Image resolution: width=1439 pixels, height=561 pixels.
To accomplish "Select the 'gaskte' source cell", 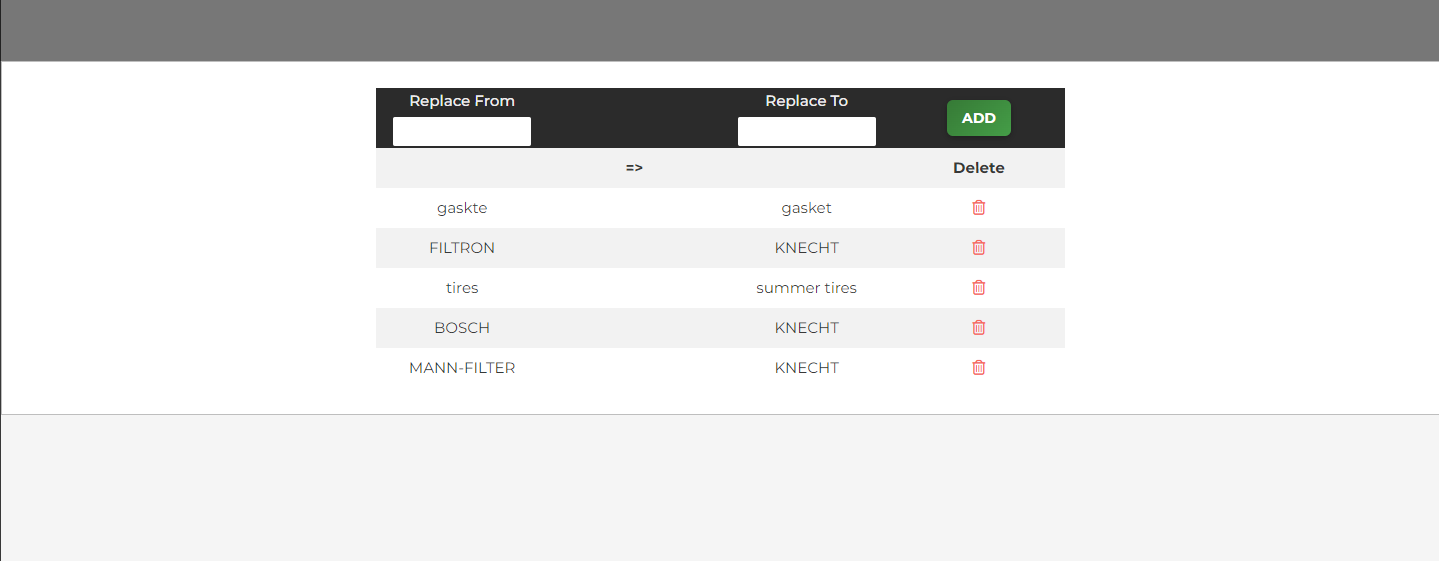I will pyautogui.click(x=461, y=208).
